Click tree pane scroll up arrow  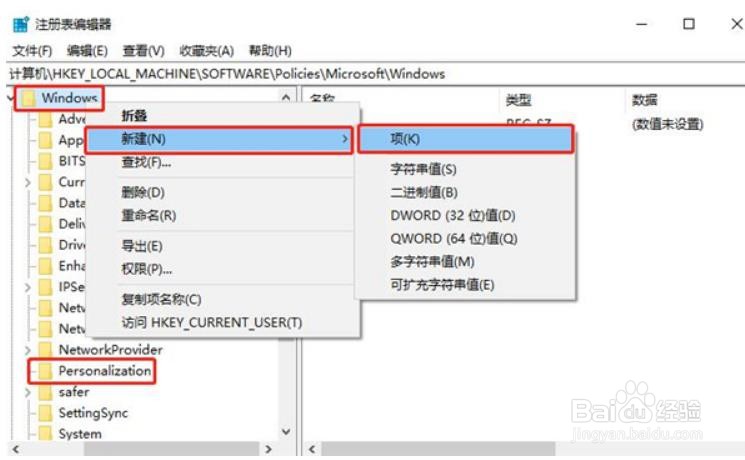286,98
